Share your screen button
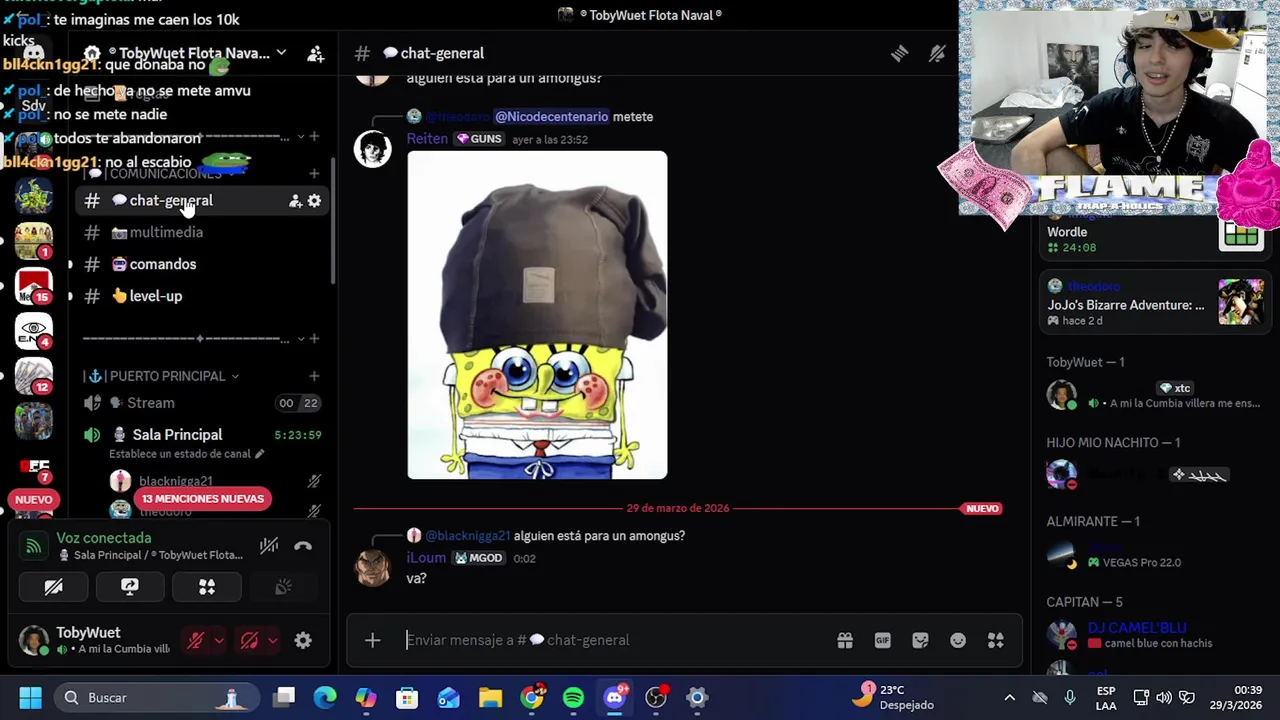1280x720 pixels. pyautogui.click(x=130, y=587)
